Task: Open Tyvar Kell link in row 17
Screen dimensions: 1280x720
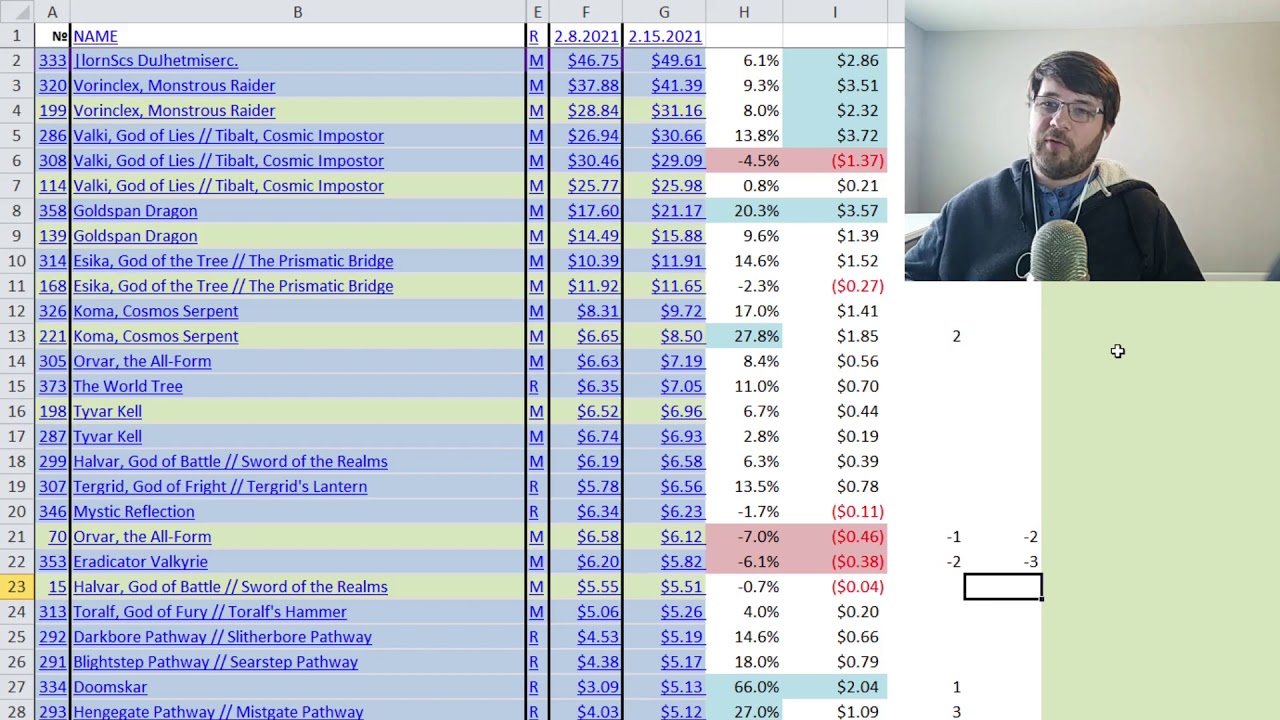Action: pos(107,436)
